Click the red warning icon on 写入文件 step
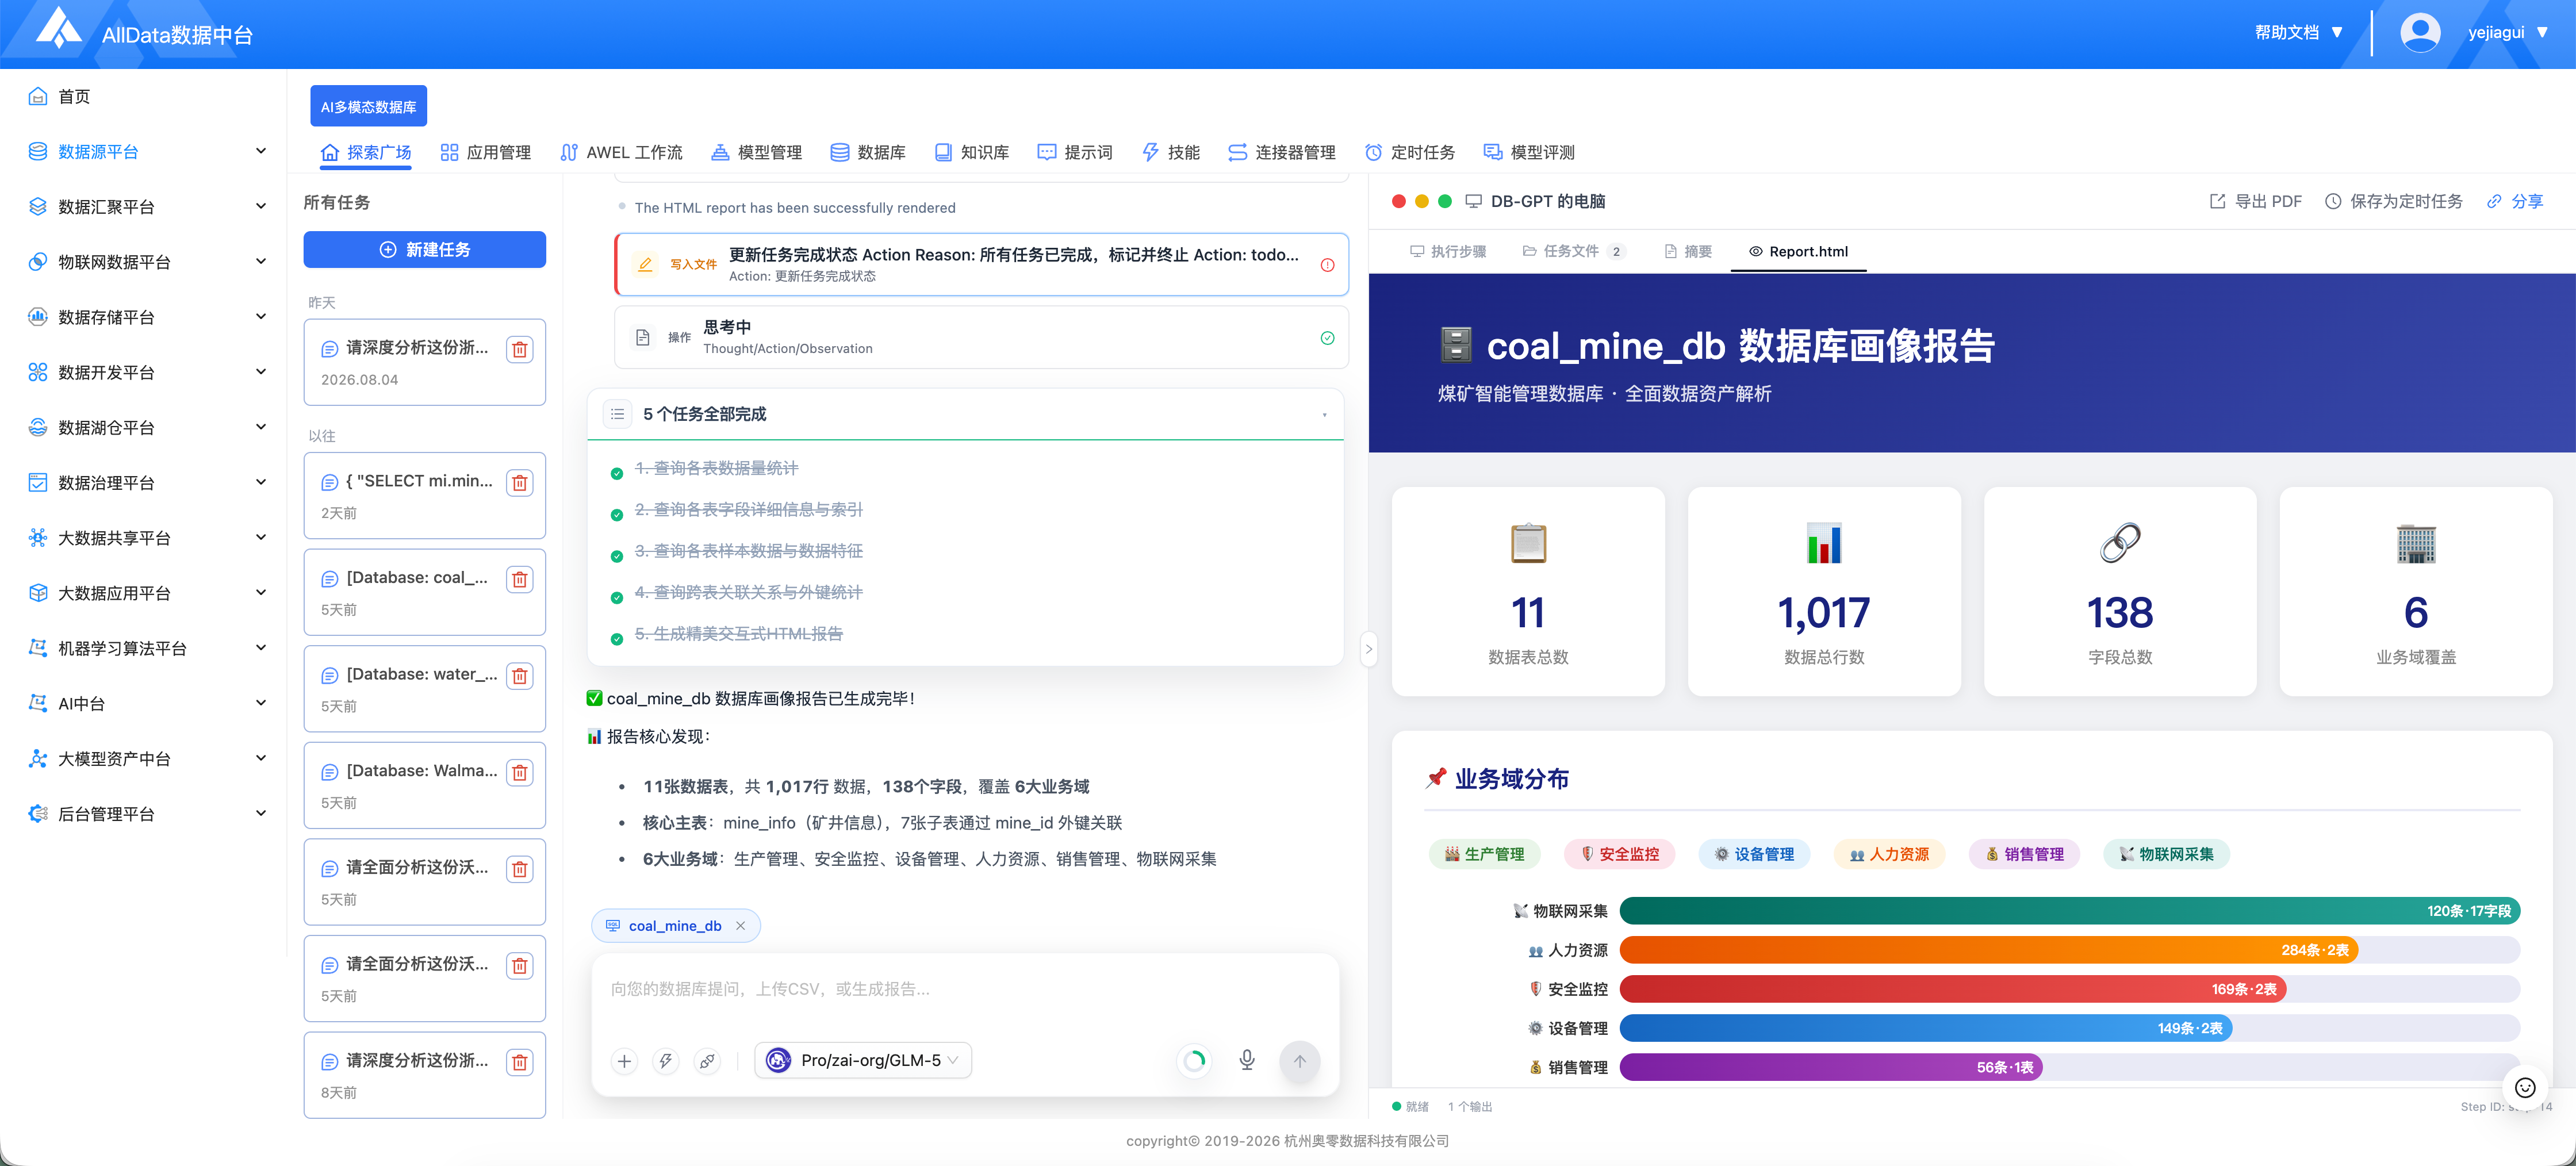The height and width of the screenshot is (1166, 2576). pos(1327,265)
